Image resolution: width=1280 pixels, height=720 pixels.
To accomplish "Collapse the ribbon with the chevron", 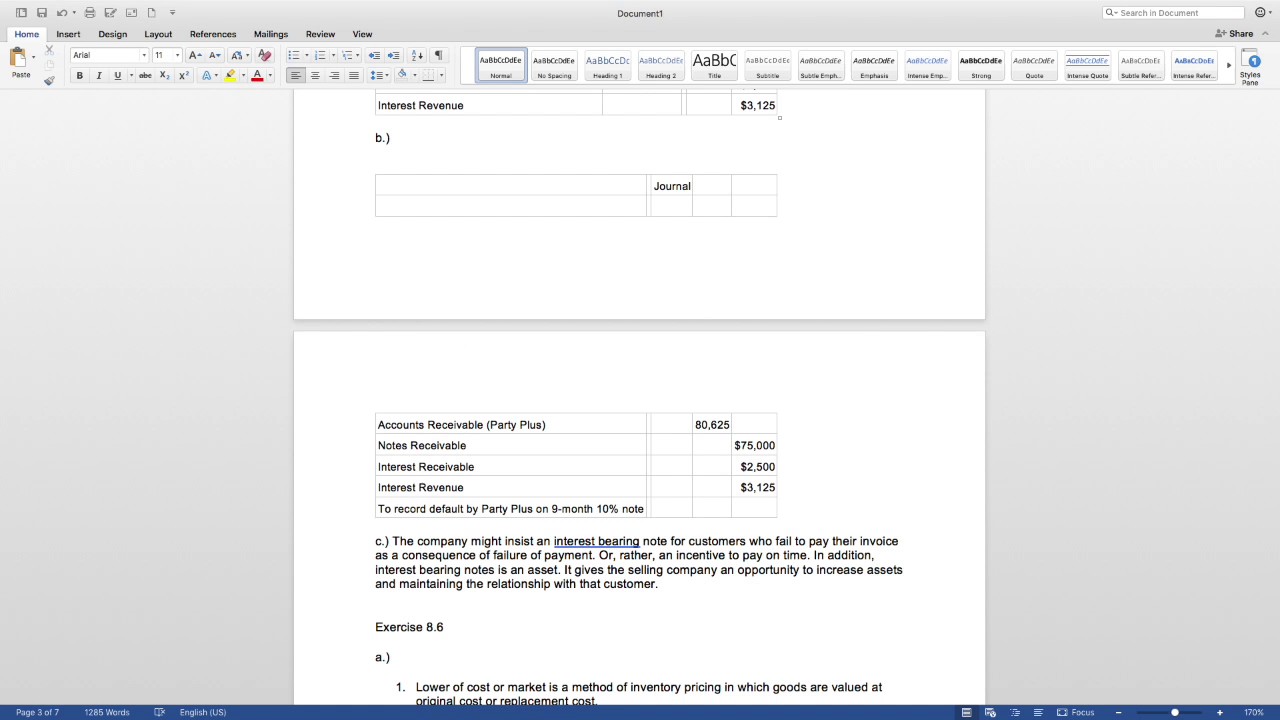I will coord(1265,34).
